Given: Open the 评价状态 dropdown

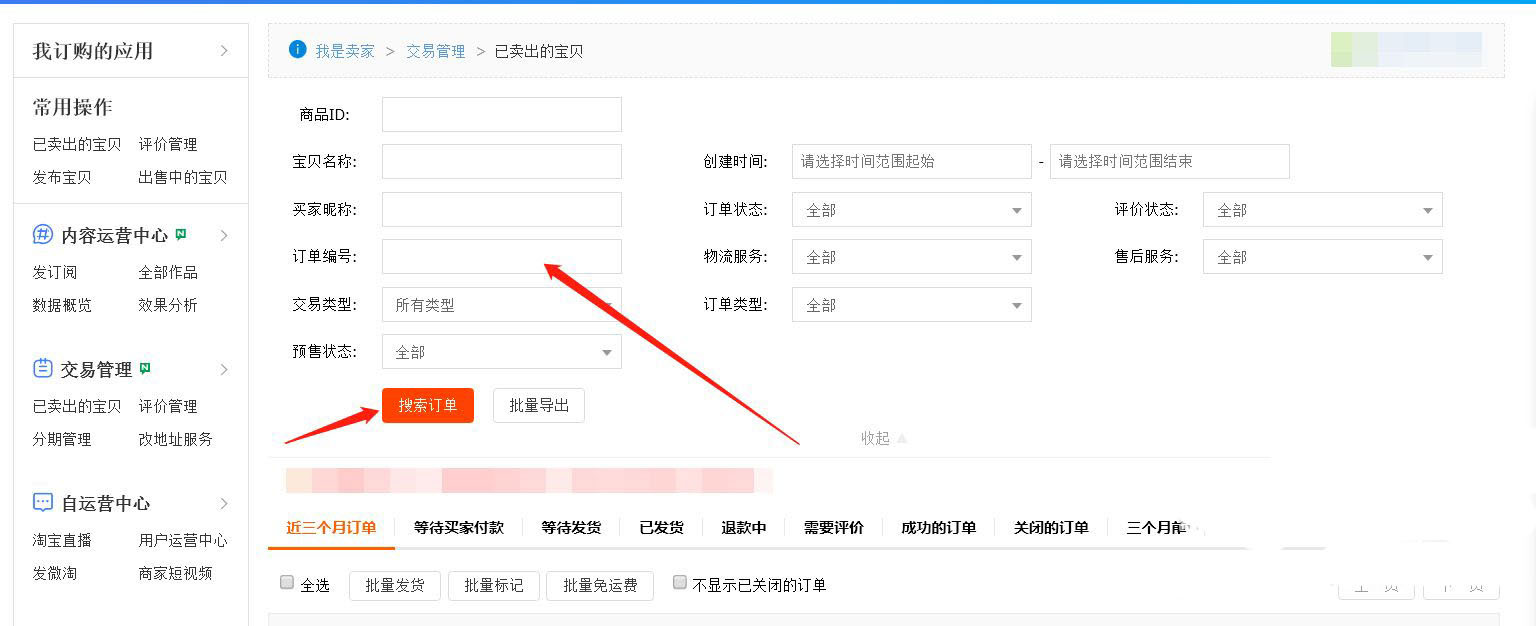Looking at the screenshot, I should tap(1323, 210).
